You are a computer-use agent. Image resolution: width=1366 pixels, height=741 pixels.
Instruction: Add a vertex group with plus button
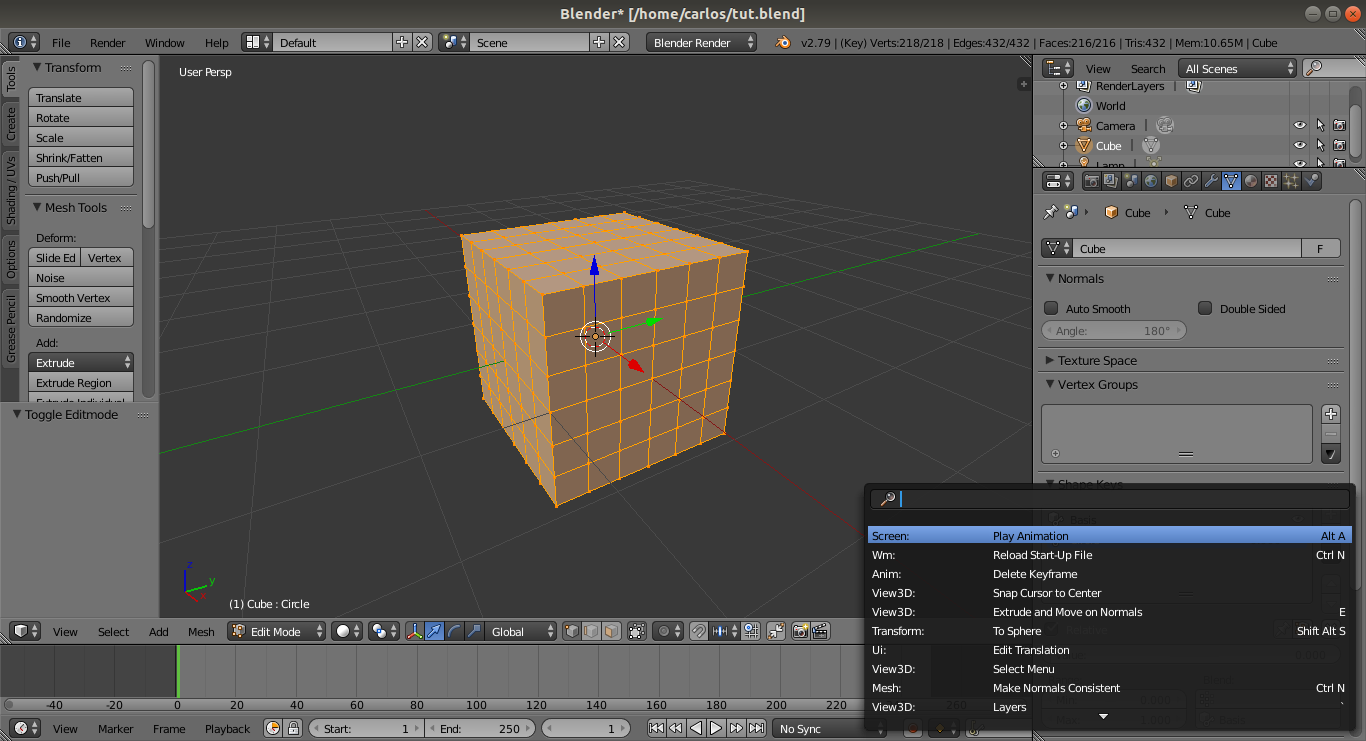click(x=1331, y=413)
